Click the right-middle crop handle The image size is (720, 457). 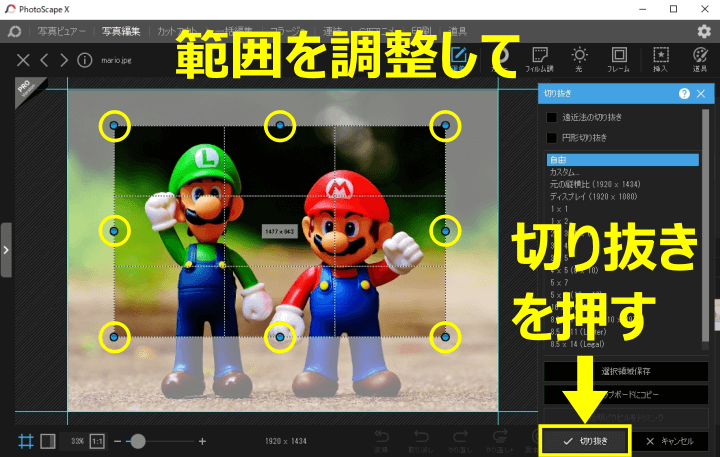point(445,231)
